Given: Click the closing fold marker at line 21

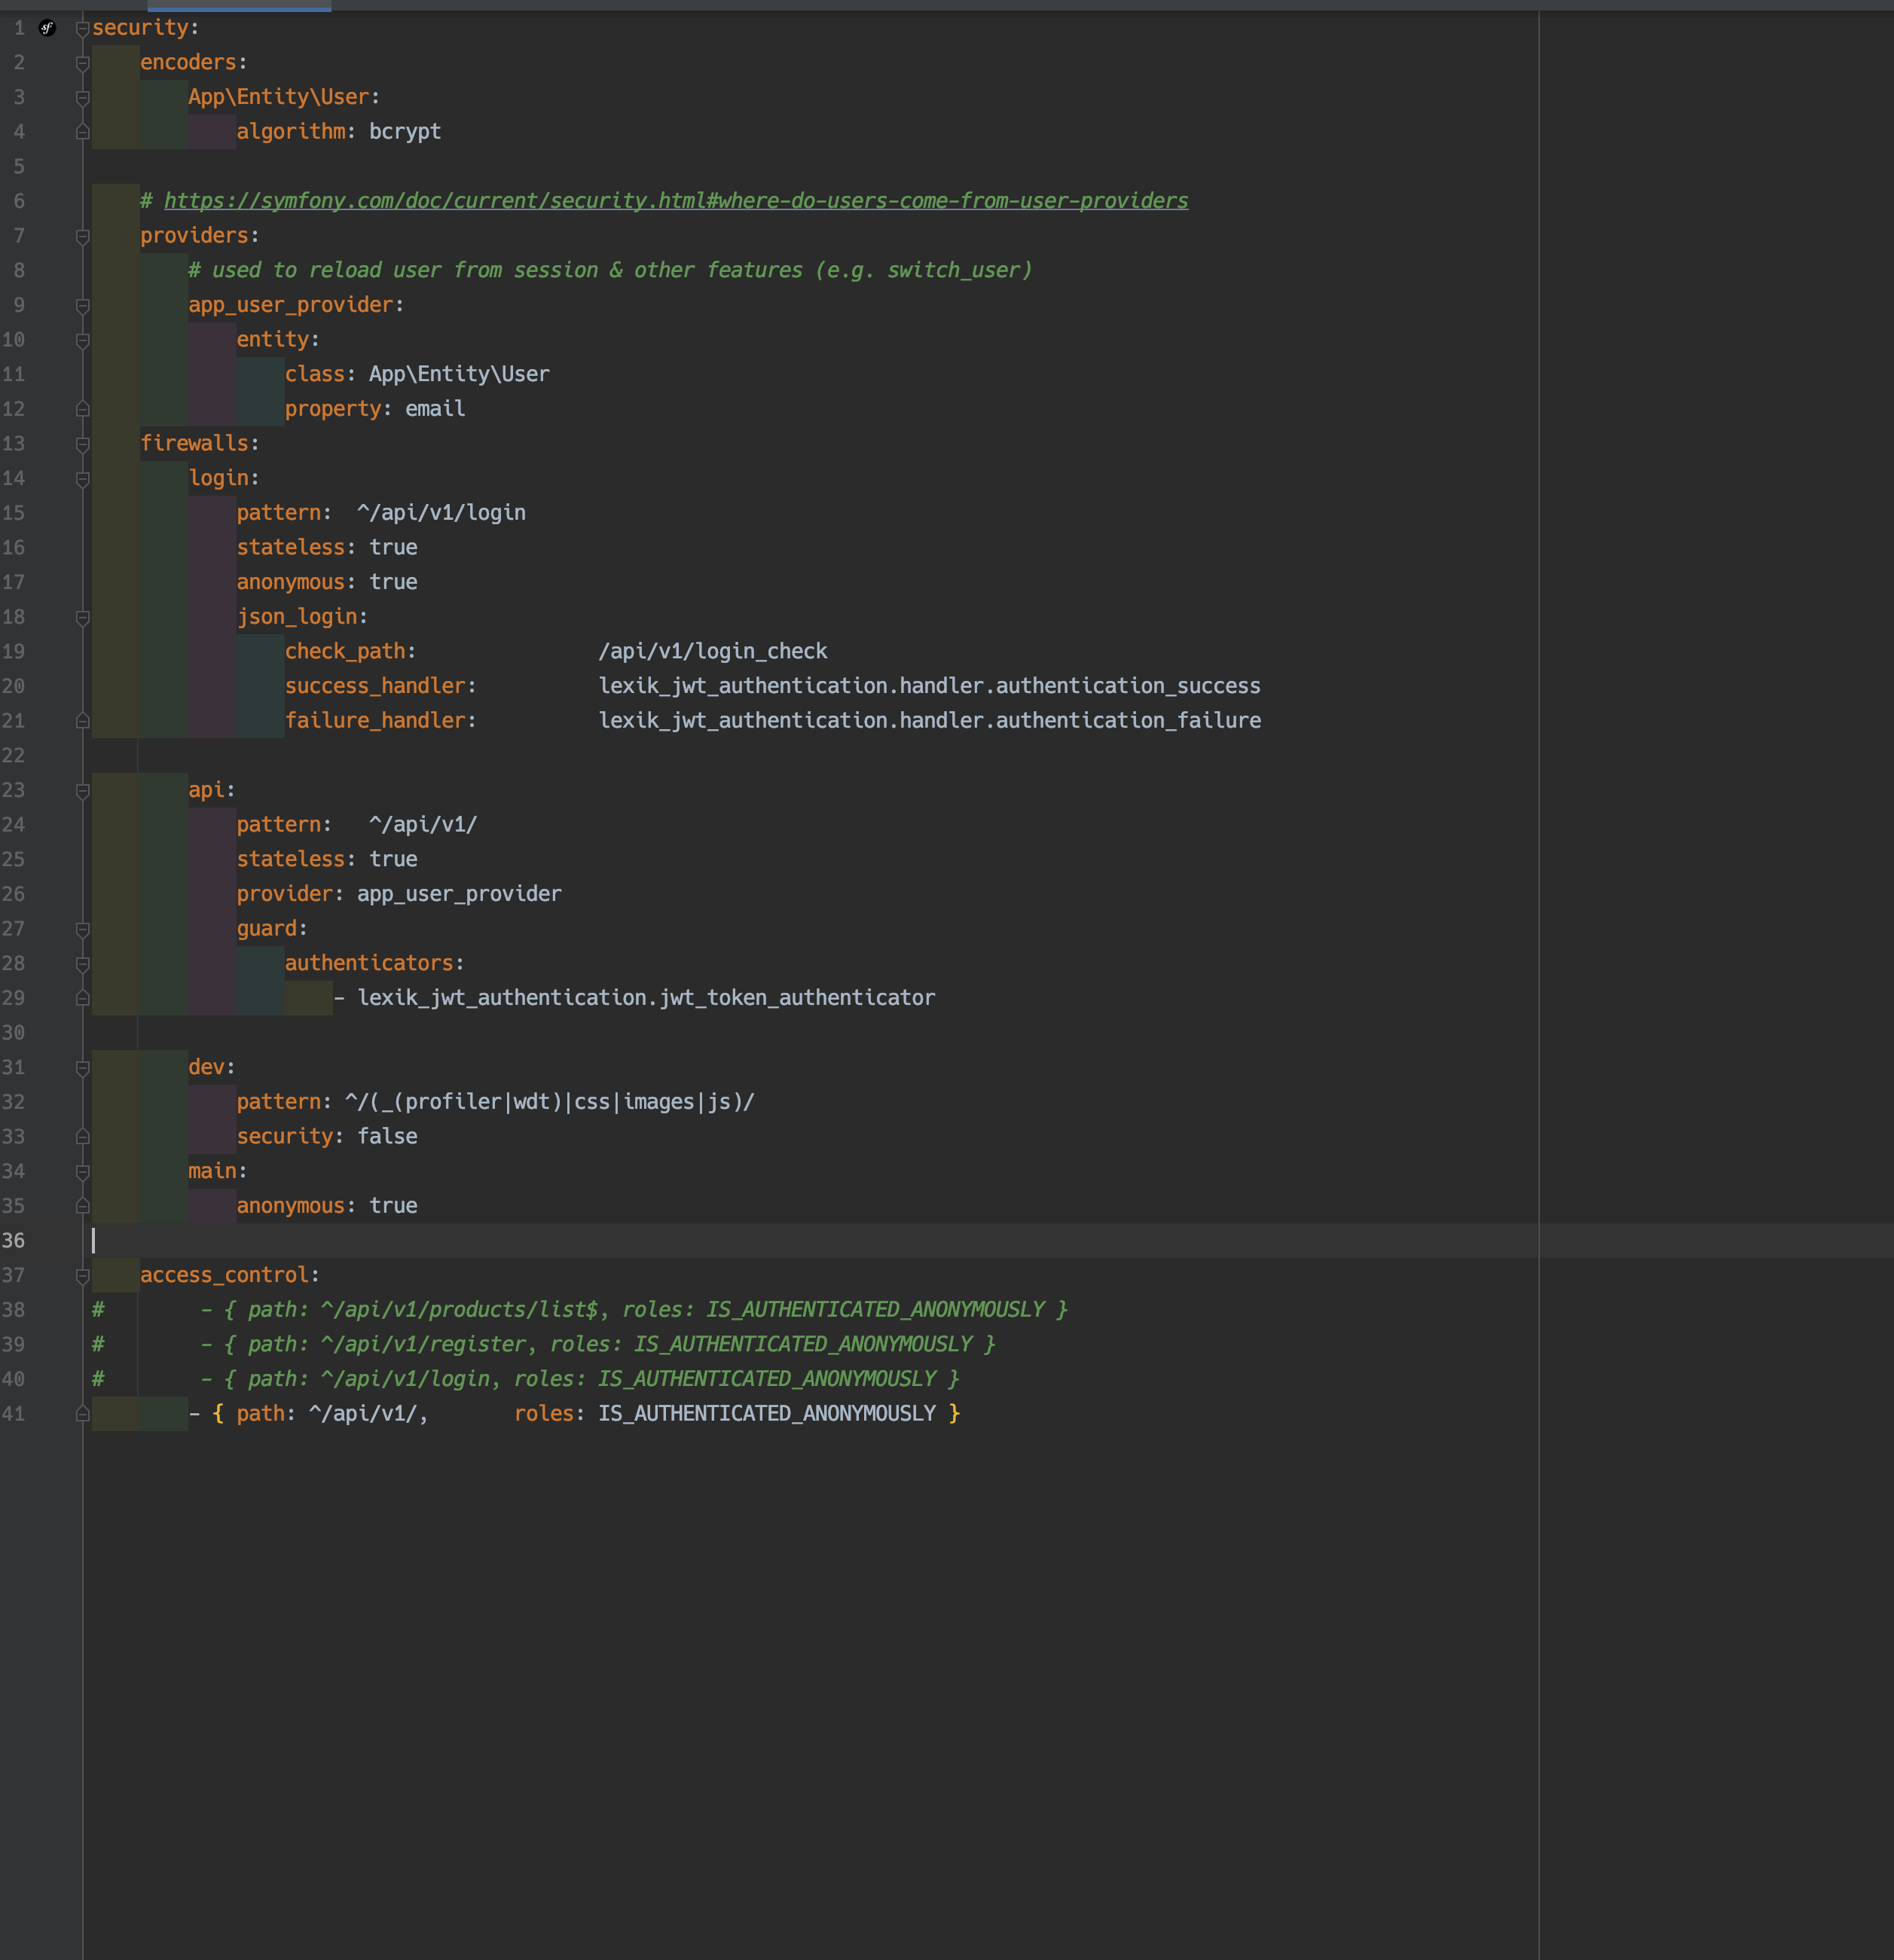Looking at the screenshot, I should click(83, 721).
